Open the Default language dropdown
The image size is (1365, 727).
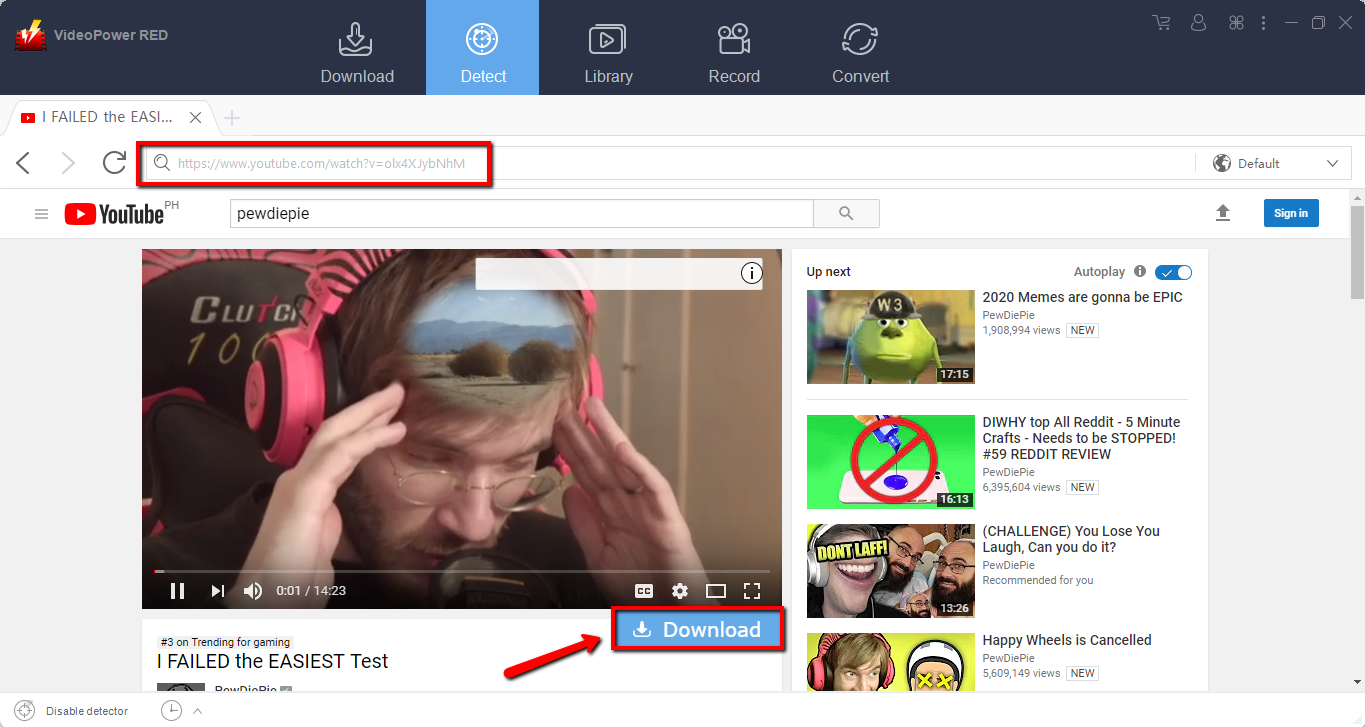pyautogui.click(x=1275, y=162)
